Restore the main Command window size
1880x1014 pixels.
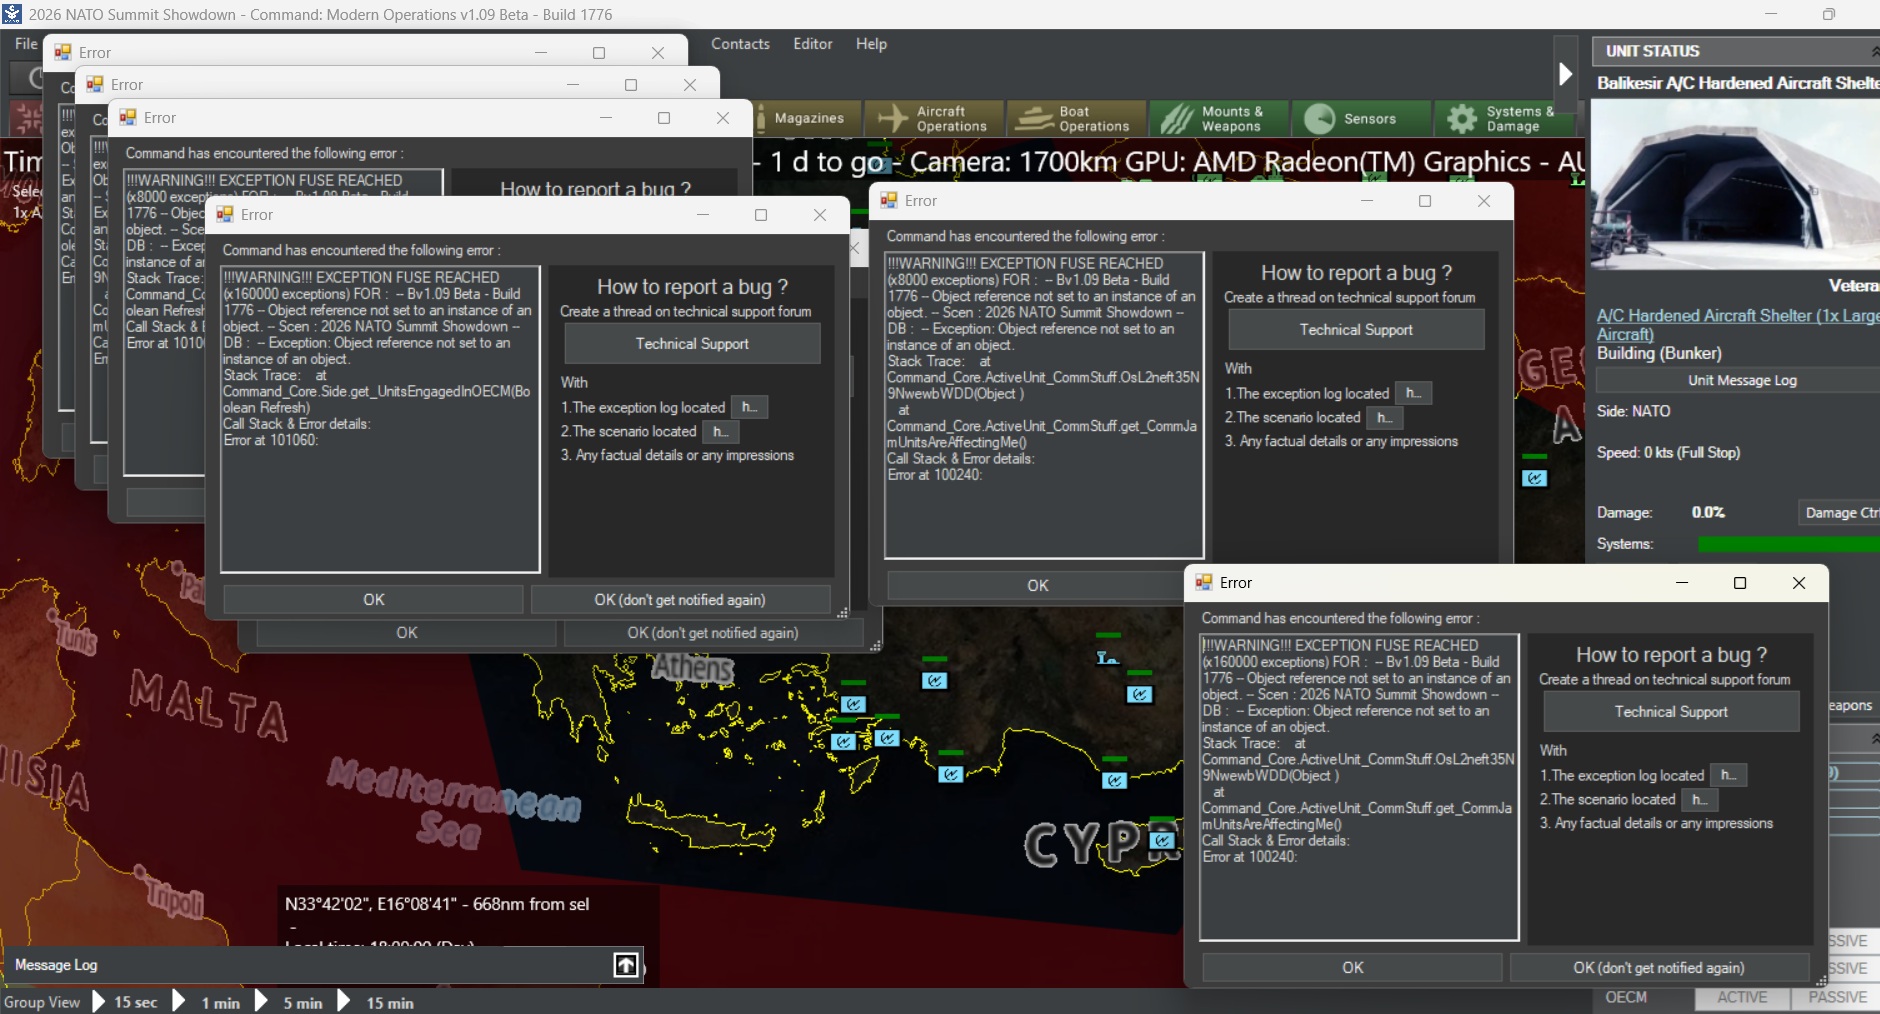pos(1829,14)
